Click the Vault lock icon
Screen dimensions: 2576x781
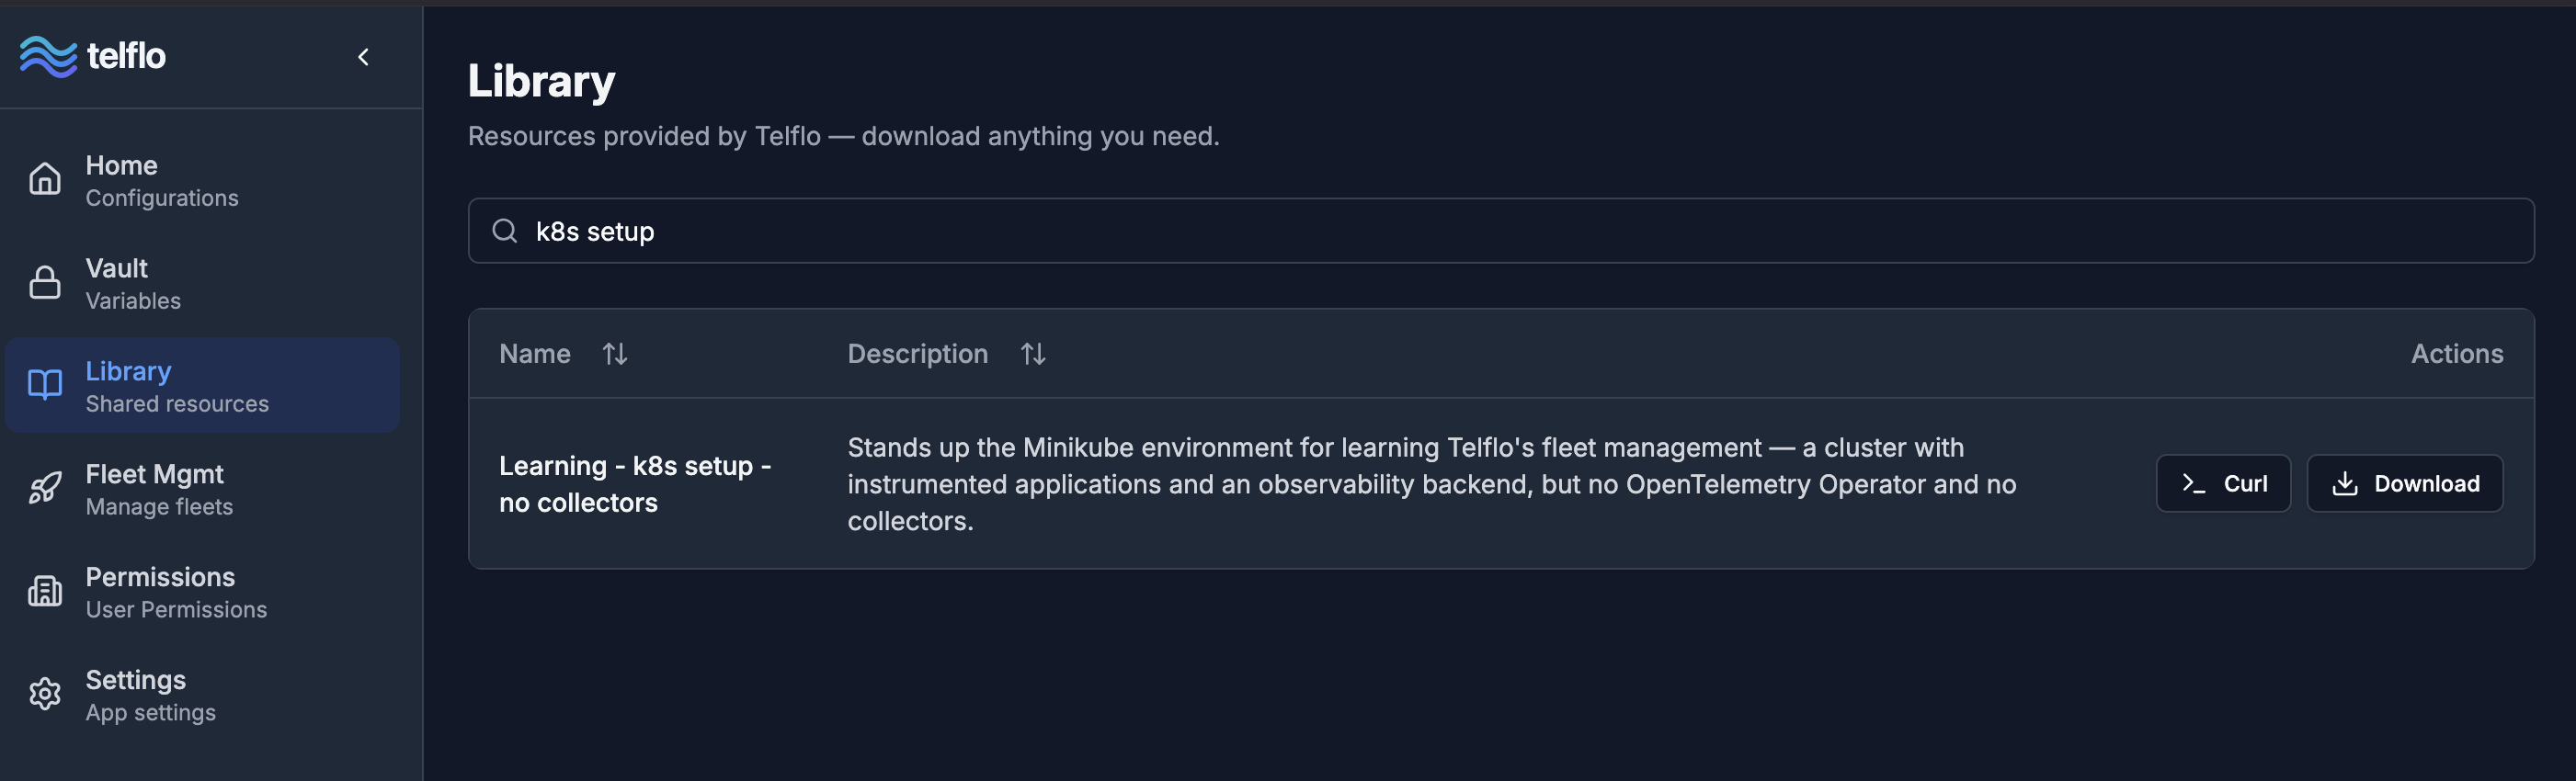coord(45,283)
